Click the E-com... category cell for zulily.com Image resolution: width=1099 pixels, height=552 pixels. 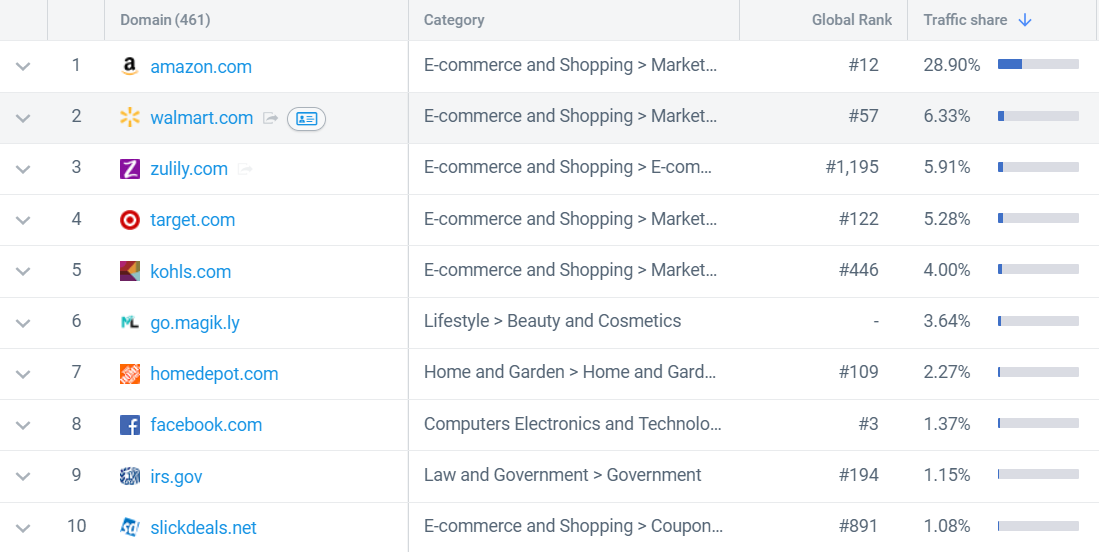[568, 167]
